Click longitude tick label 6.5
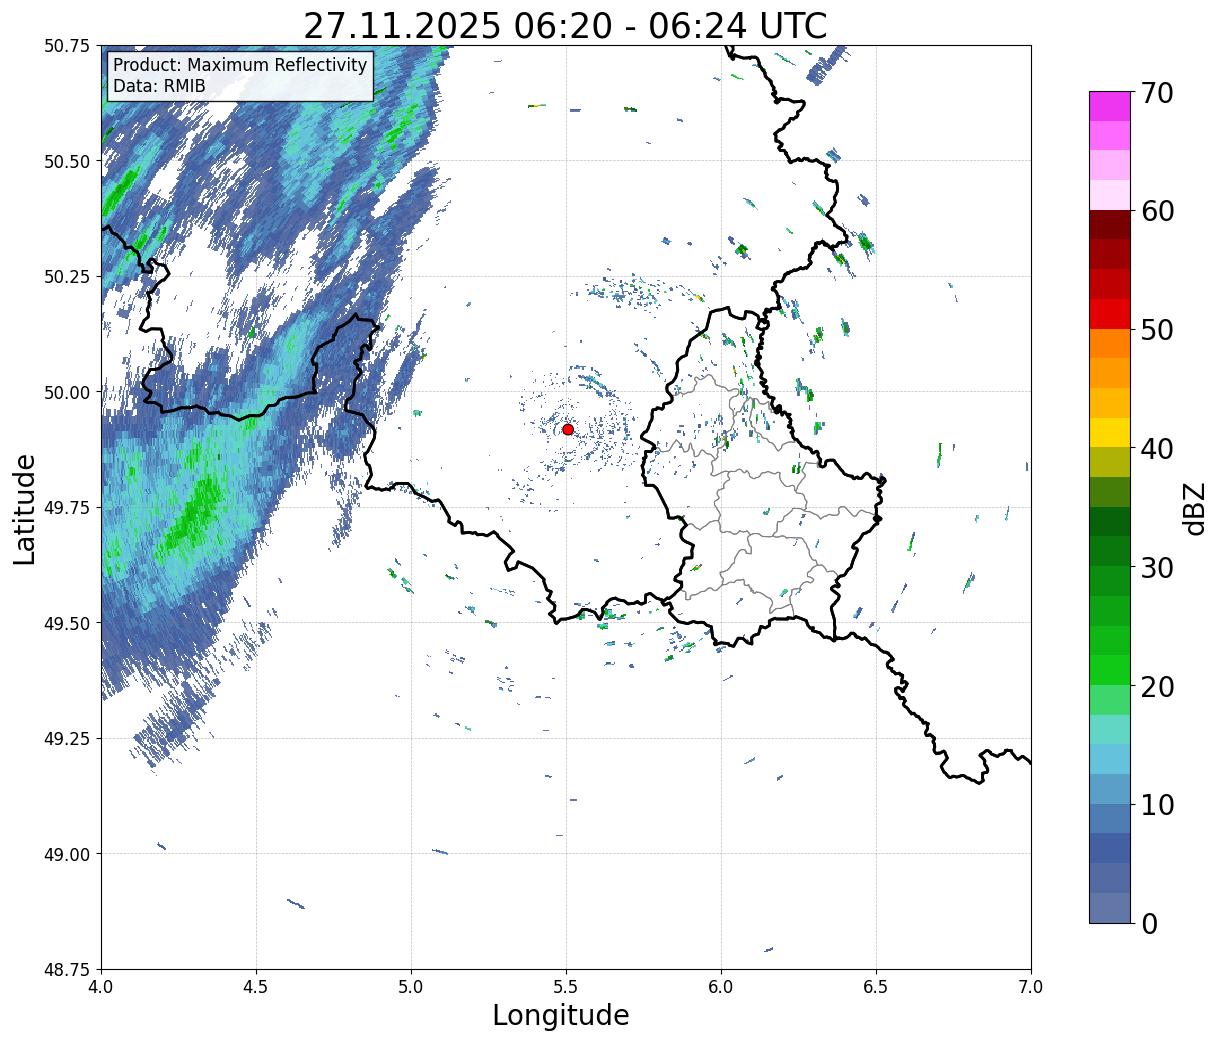Screen dimensions: 1219x1040 click(x=876, y=986)
